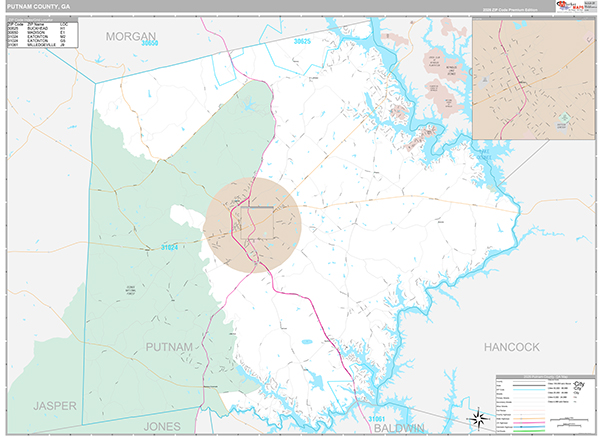
Task: Click the compass rose icon
Action: click(479, 418)
